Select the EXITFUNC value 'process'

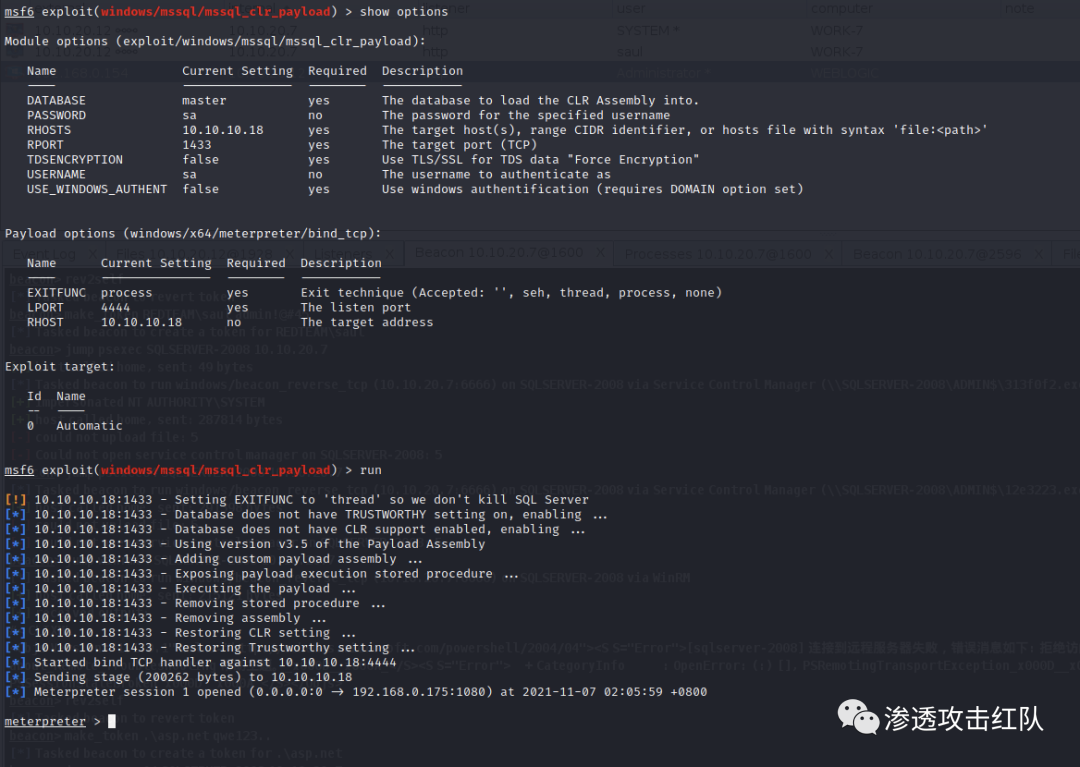[127, 293]
